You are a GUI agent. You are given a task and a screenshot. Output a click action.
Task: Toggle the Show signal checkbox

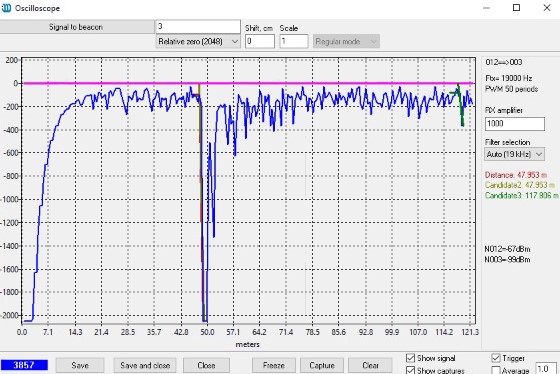click(411, 358)
